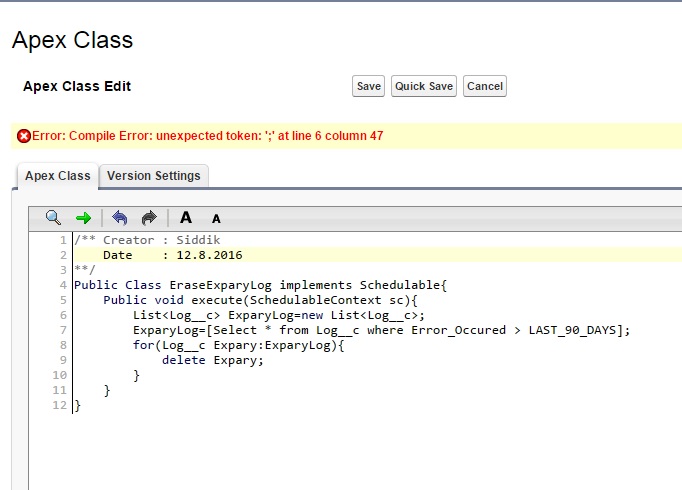This screenshot has height=490, width=682.
Task: Redo the edit with the redo arrow
Action: coord(149,217)
